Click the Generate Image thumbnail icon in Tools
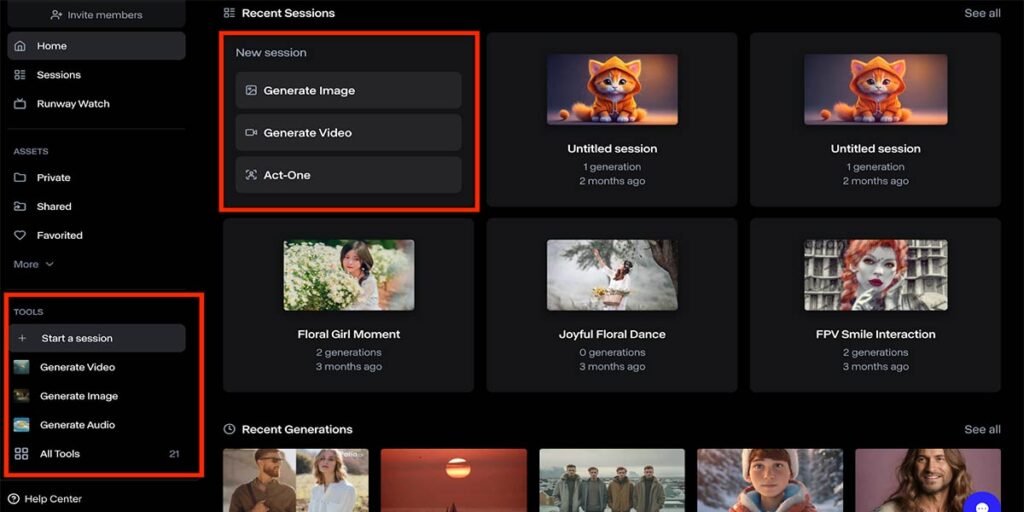Viewport: 1024px width, 512px height. tap(22, 396)
